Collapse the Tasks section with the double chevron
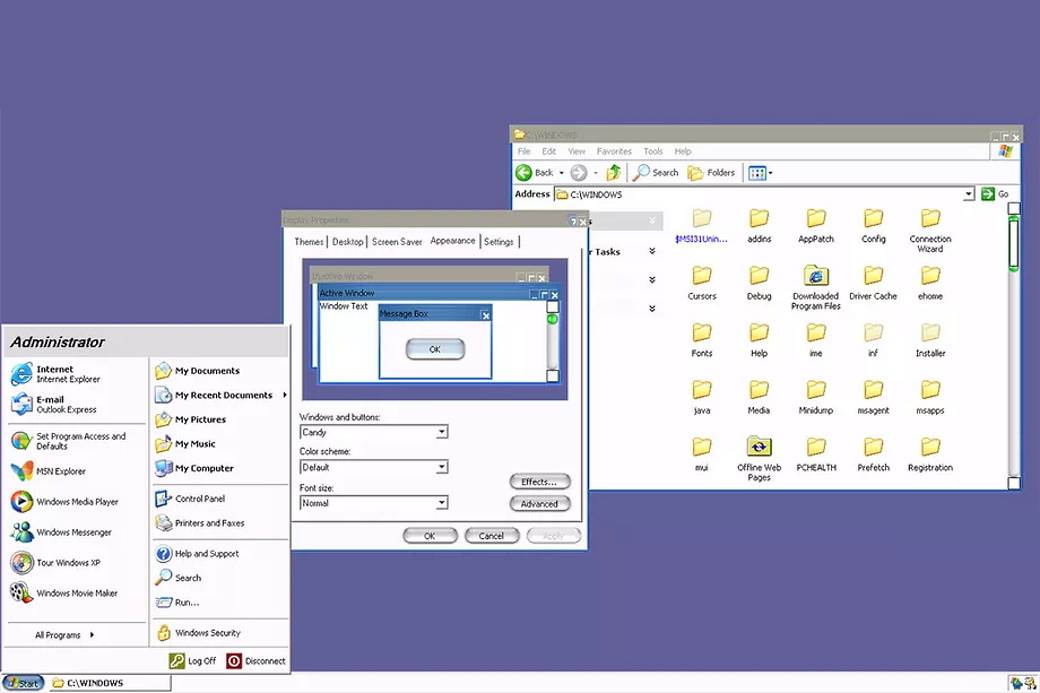The image size is (1040, 693). (x=652, y=252)
